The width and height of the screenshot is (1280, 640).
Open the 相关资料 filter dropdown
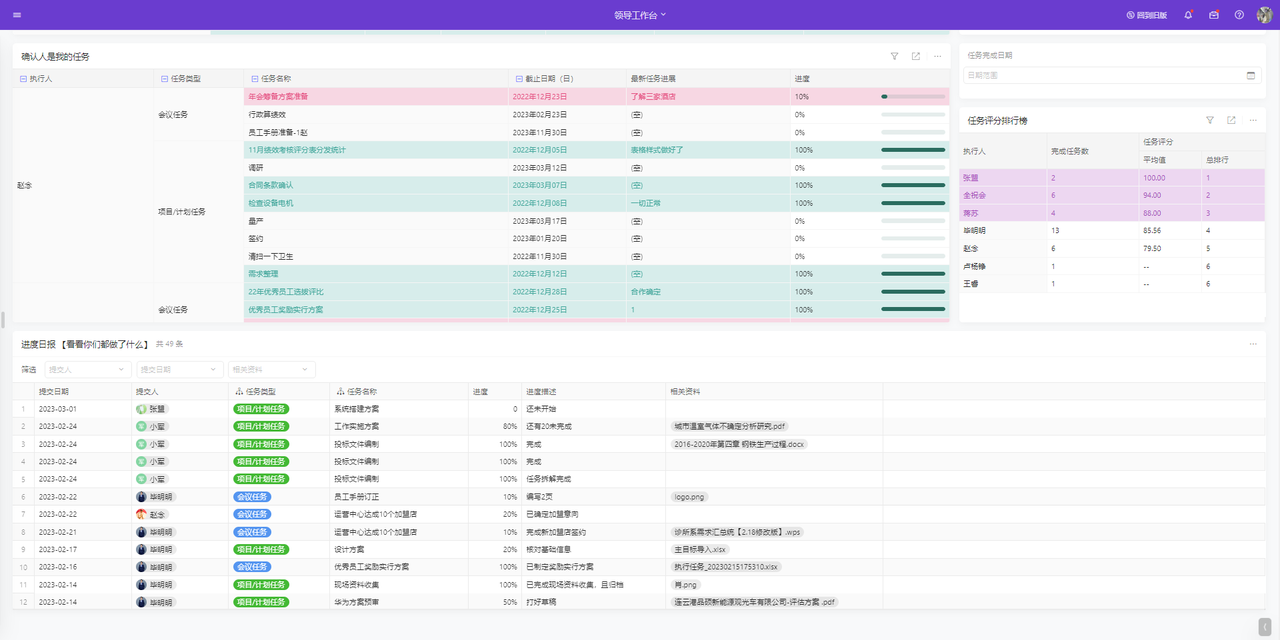271,369
